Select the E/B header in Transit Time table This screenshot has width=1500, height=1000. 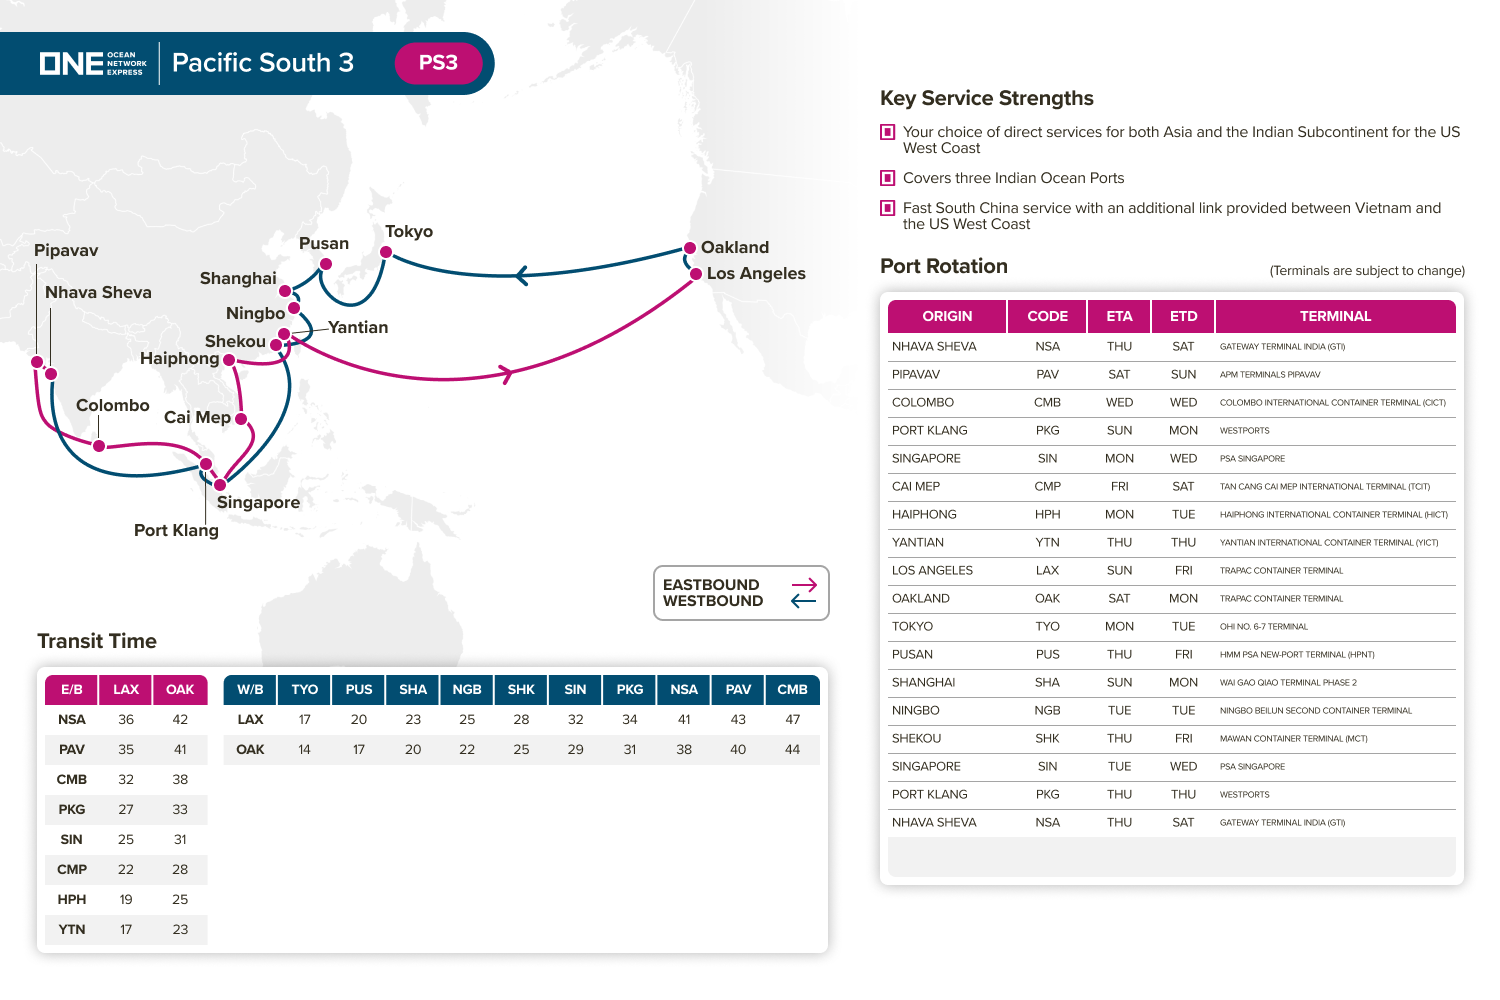click(x=72, y=690)
